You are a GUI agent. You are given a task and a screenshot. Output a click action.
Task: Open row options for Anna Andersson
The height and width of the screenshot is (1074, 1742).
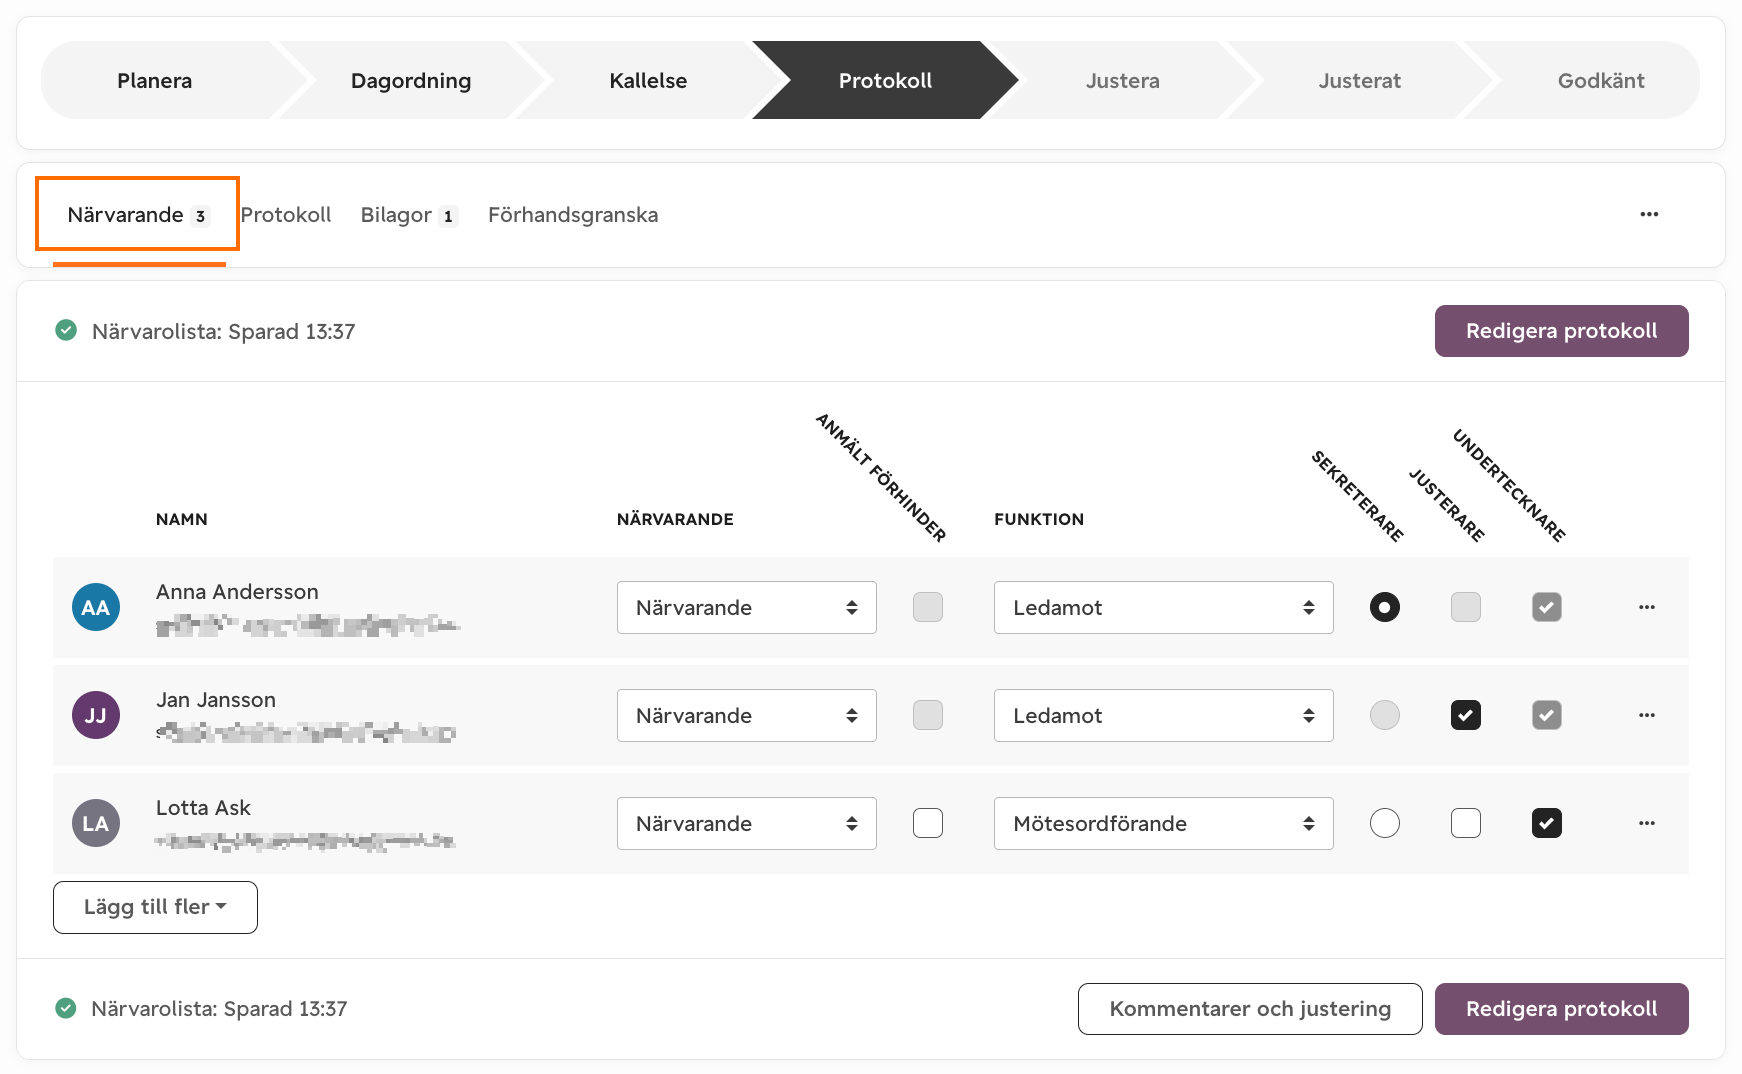click(1647, 607)
